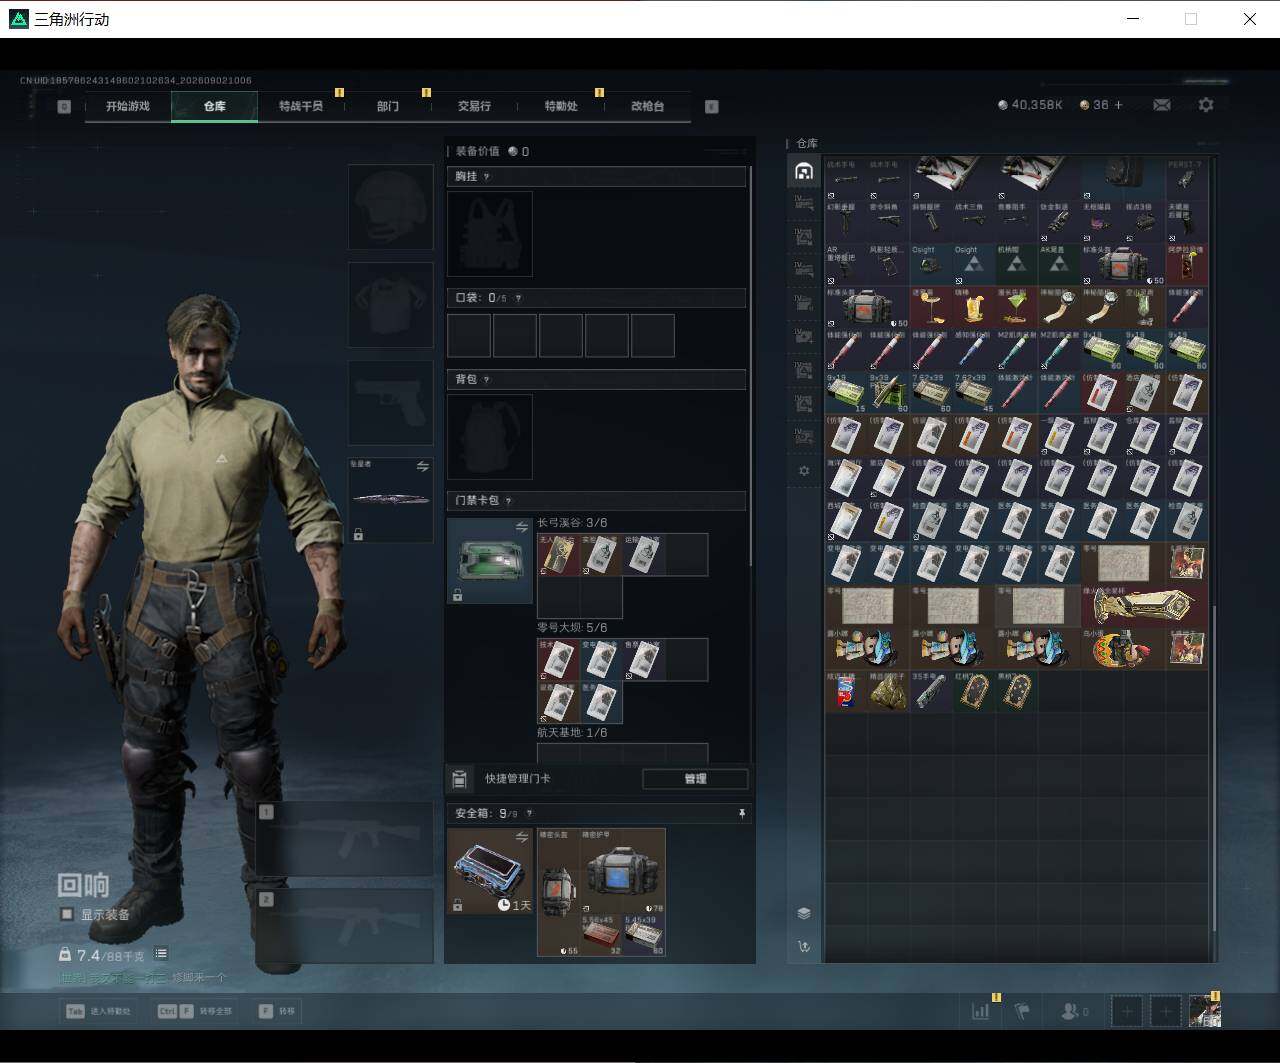Select the green martini item in the warehouse
Image resolution: width=1280 pixels, height=1063 pixels.
[x=1016, y=307]
